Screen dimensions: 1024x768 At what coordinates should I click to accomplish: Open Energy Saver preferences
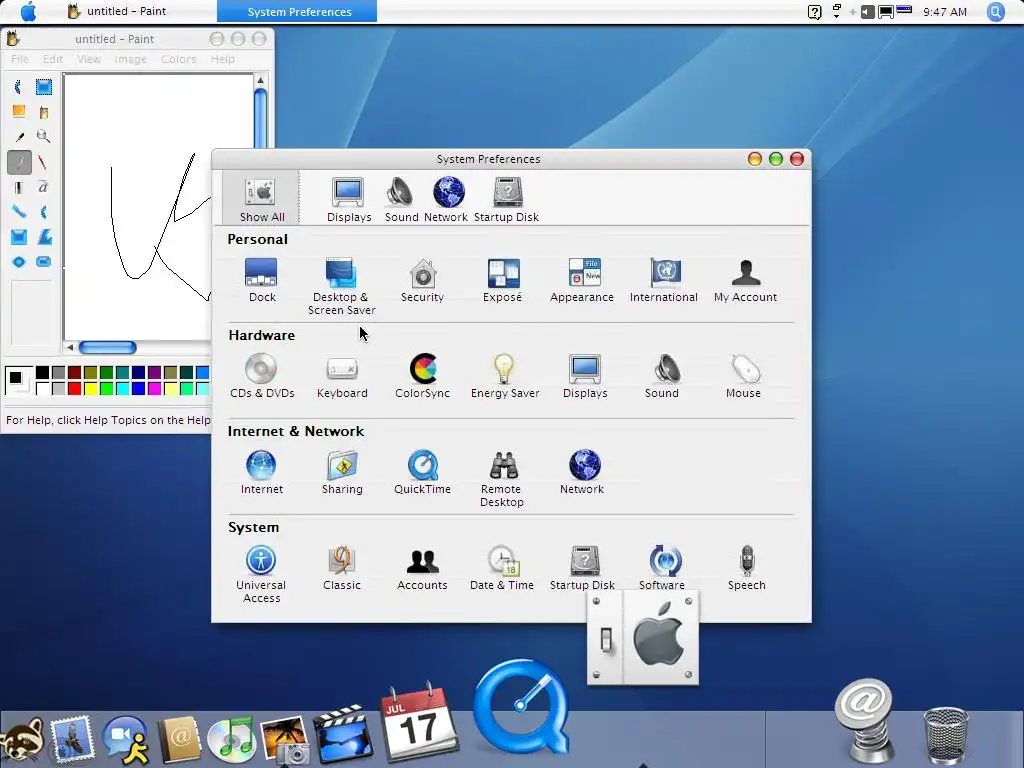(505, 376)
